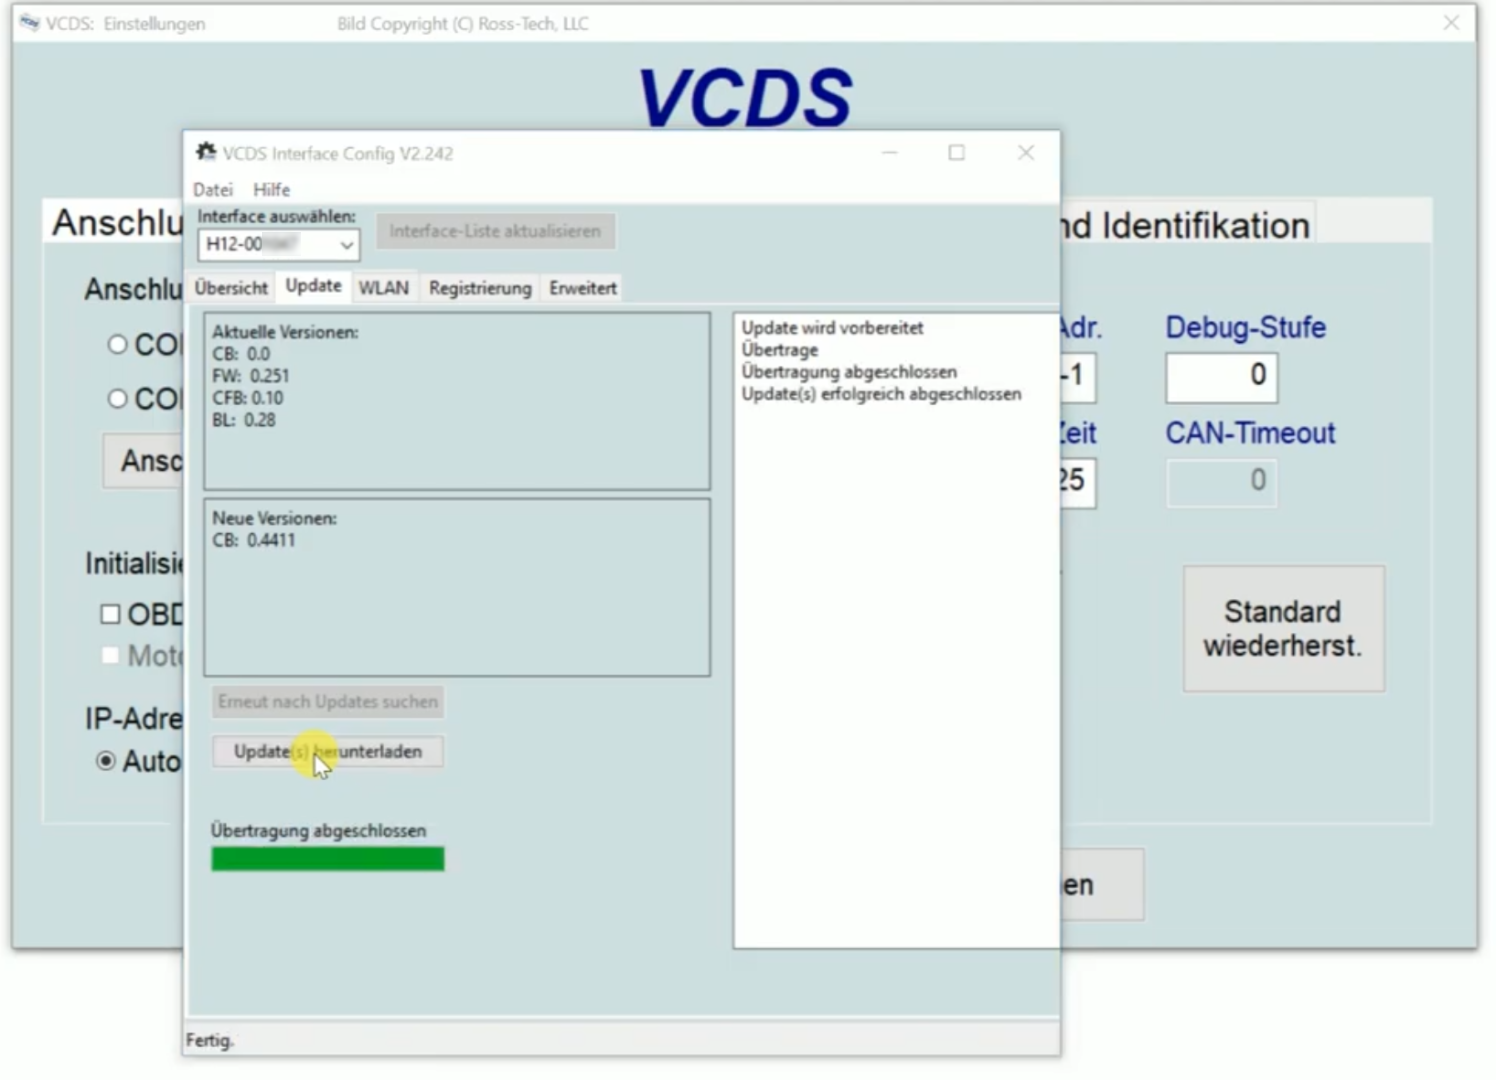Switch to the WLAN tab
1496x1080 pixels.
click(x=383, y=288)
